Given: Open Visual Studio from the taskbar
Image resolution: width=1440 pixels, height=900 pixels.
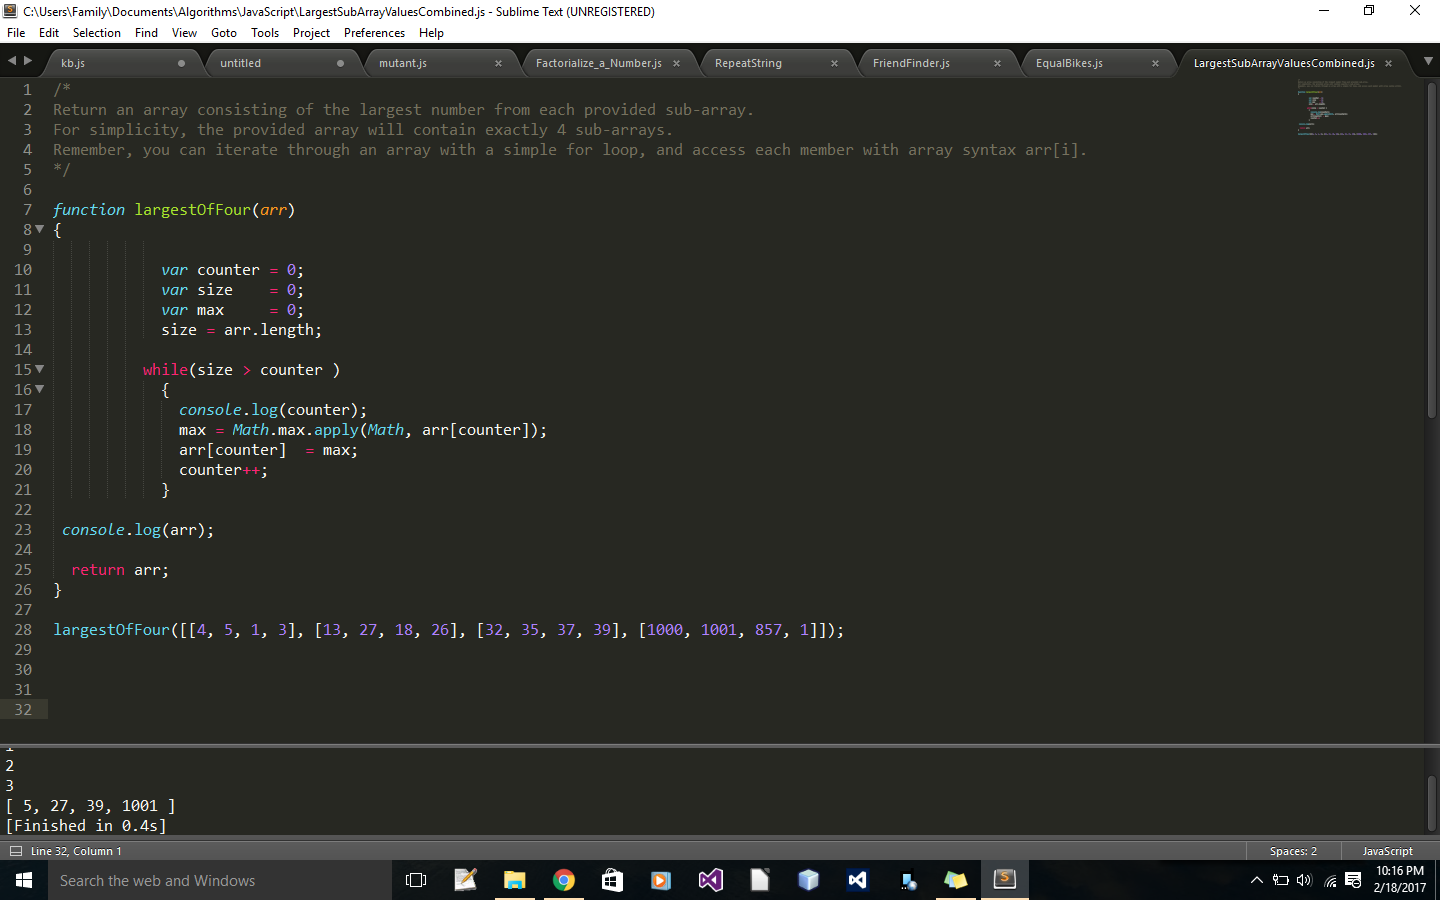Looking at the screenshot, I should tap(710, 880).
